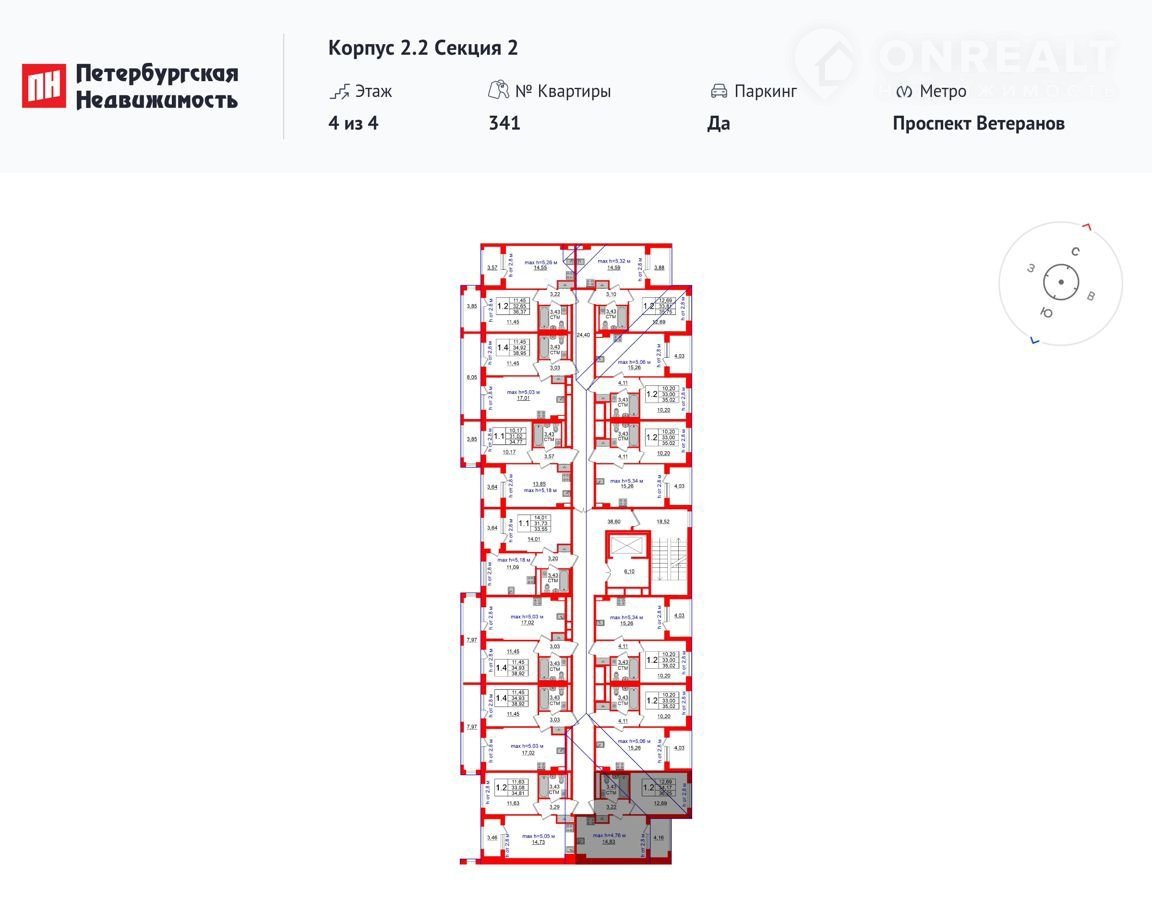Click the car icon beside Паркинг
Screen dimensions: 1152x910
(x=719, y=92)
